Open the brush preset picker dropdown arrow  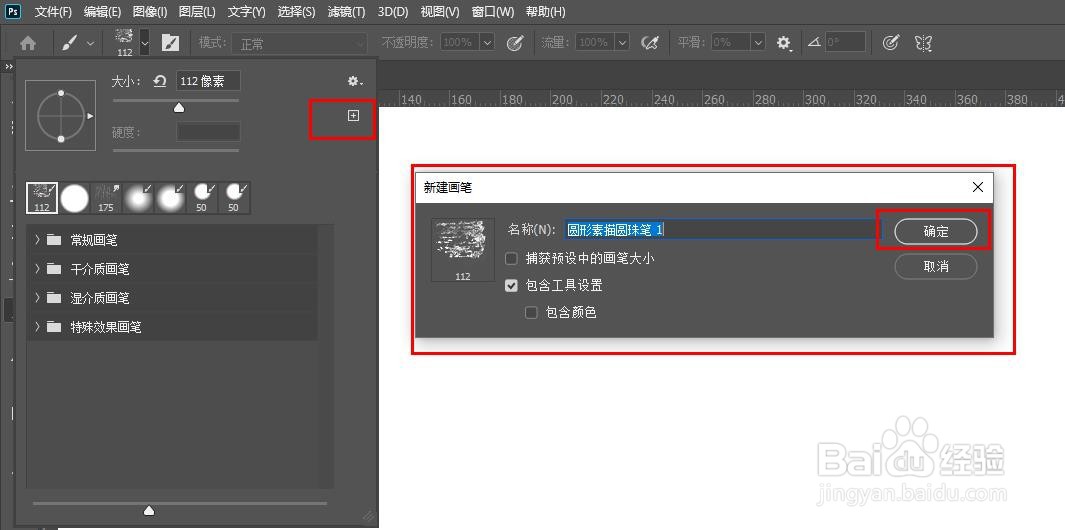[x=145, y=43]
